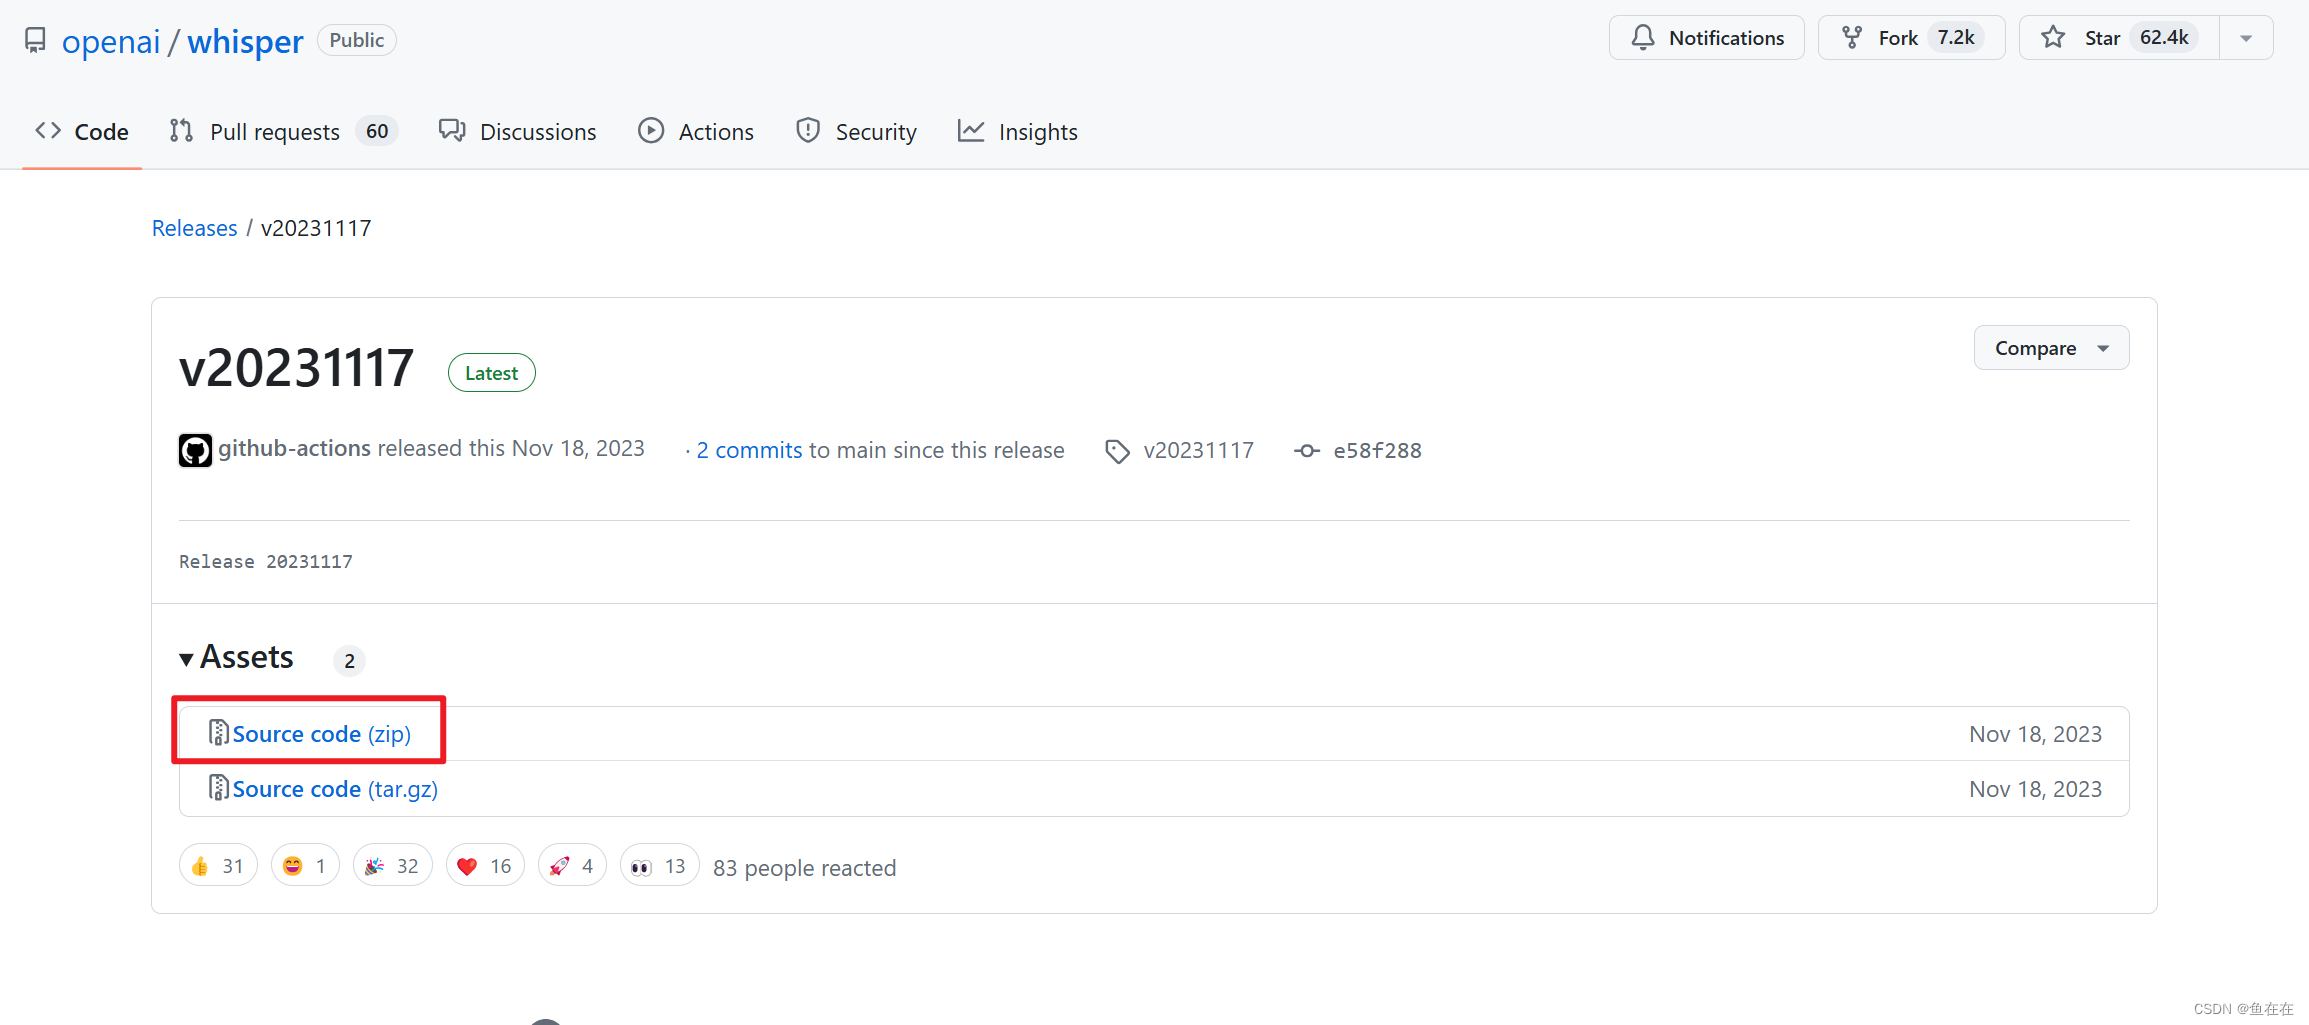Open the whisper repository link

(245, 41)
